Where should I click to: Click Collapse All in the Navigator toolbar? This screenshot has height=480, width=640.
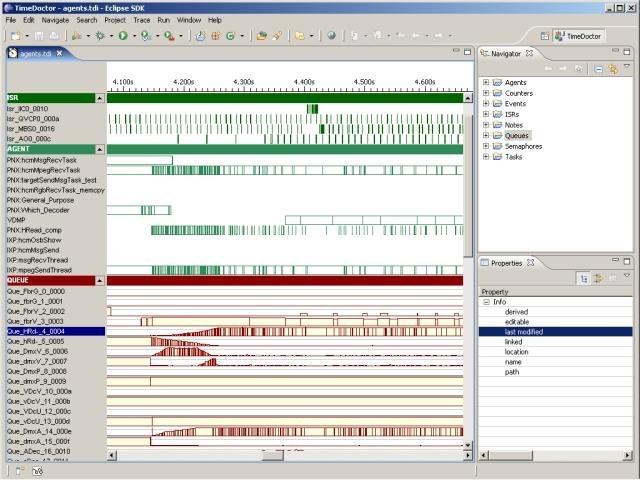coord(598,68)
